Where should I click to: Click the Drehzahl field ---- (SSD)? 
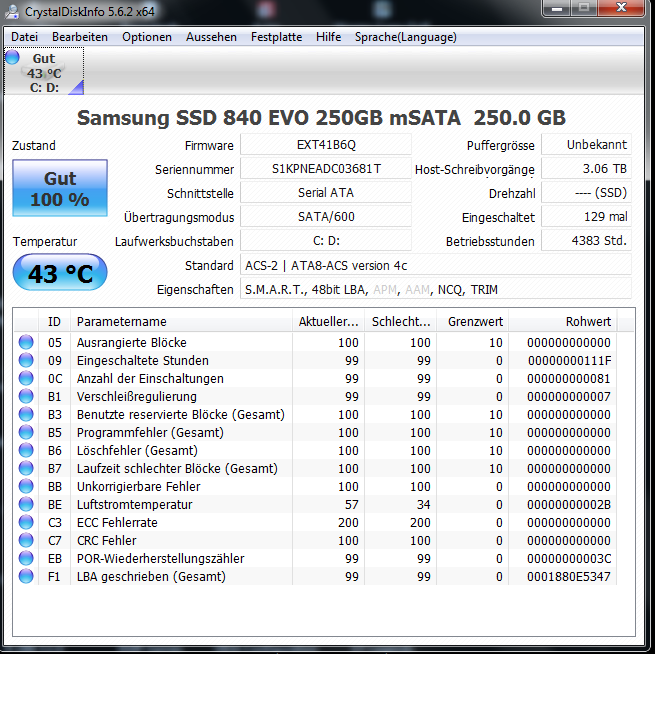click(586, 193)
